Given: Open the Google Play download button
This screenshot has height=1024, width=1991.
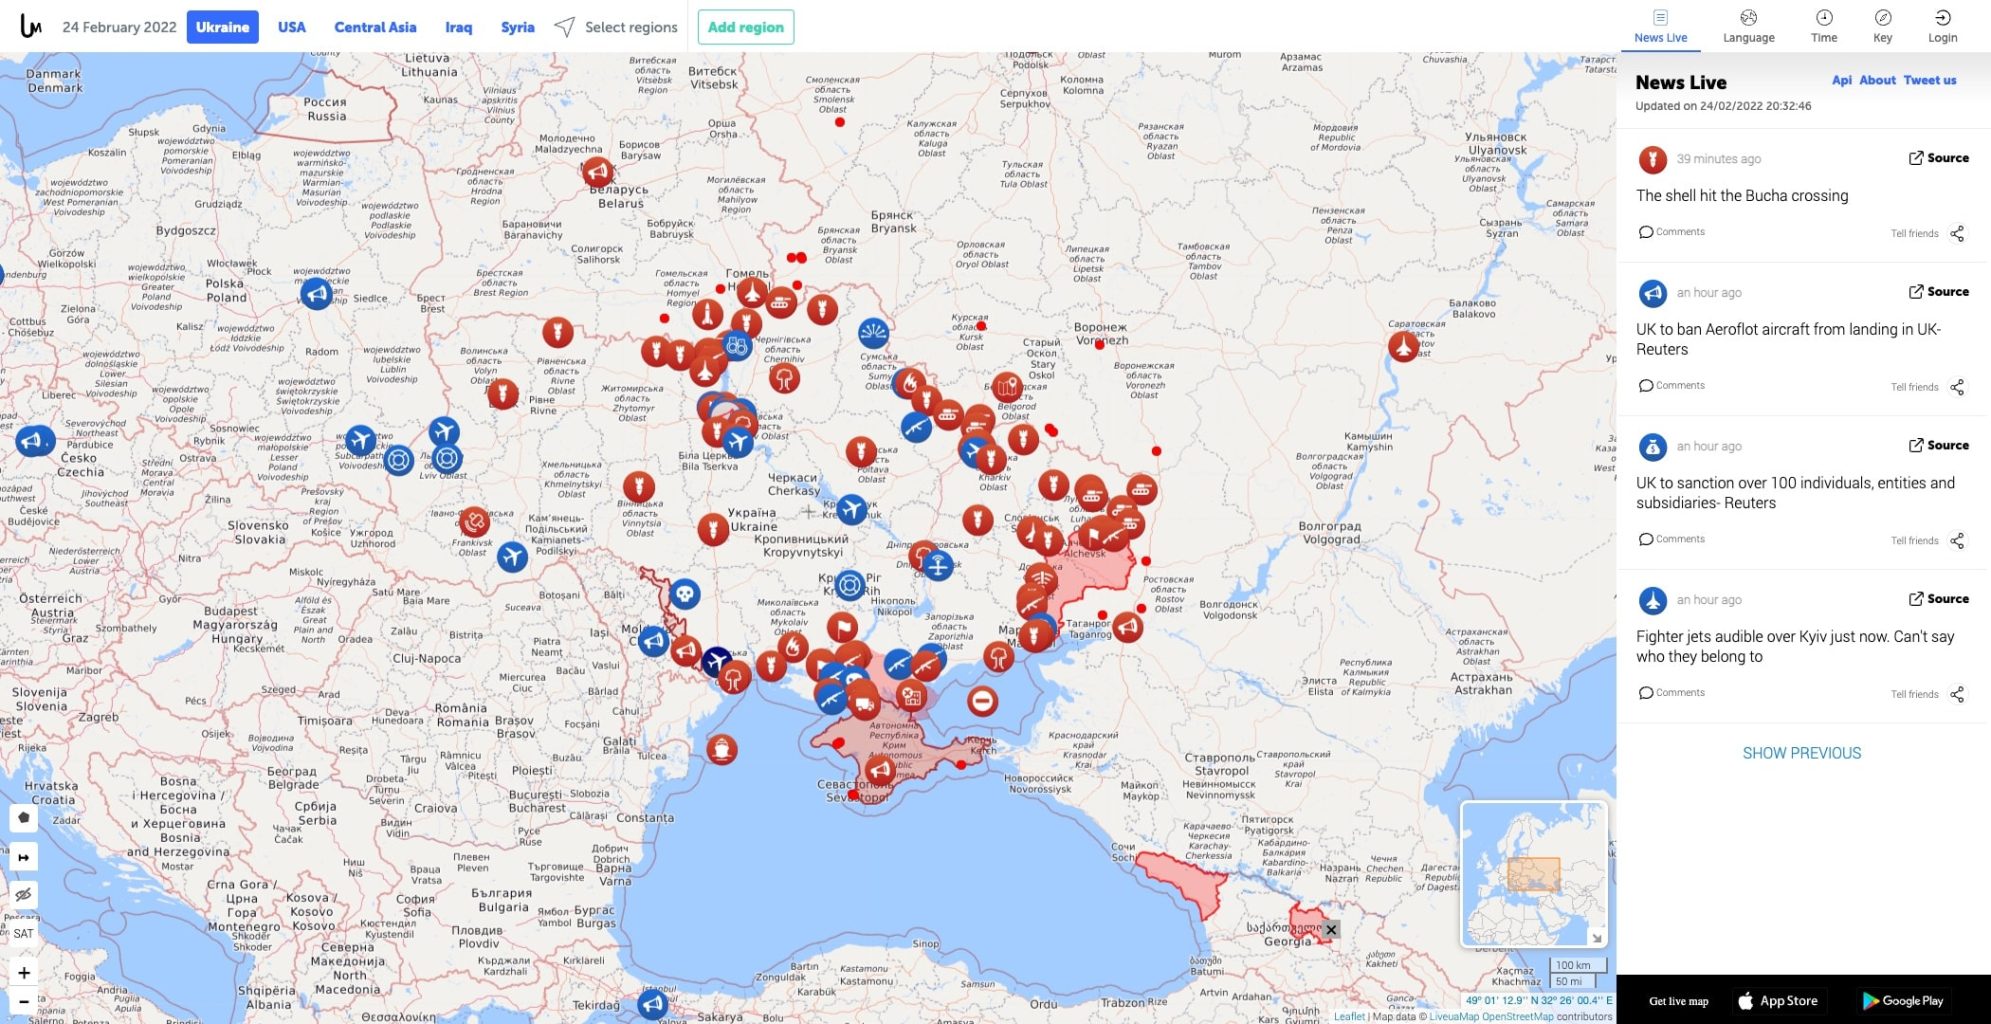Looking at the screenshot, I should (1903, 1001).
